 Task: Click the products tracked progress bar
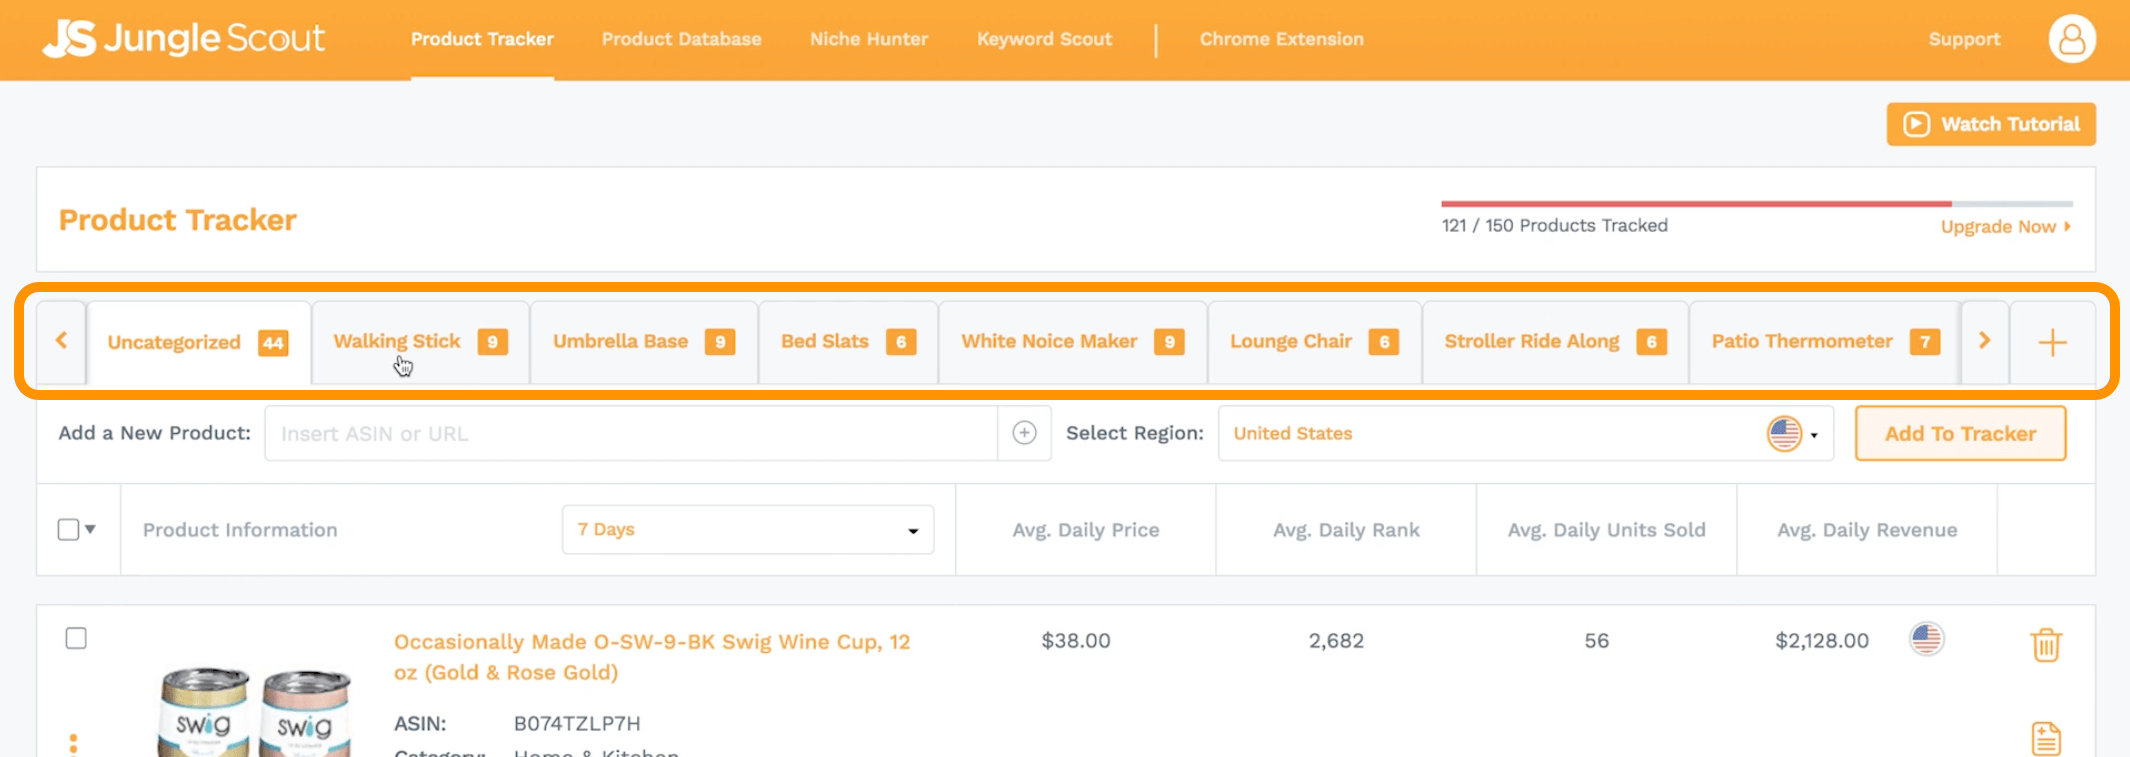(1757, 204)
